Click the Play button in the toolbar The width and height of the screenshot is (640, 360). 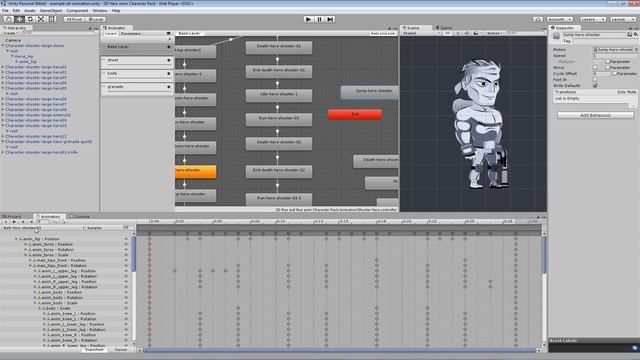tap(309, 19)
